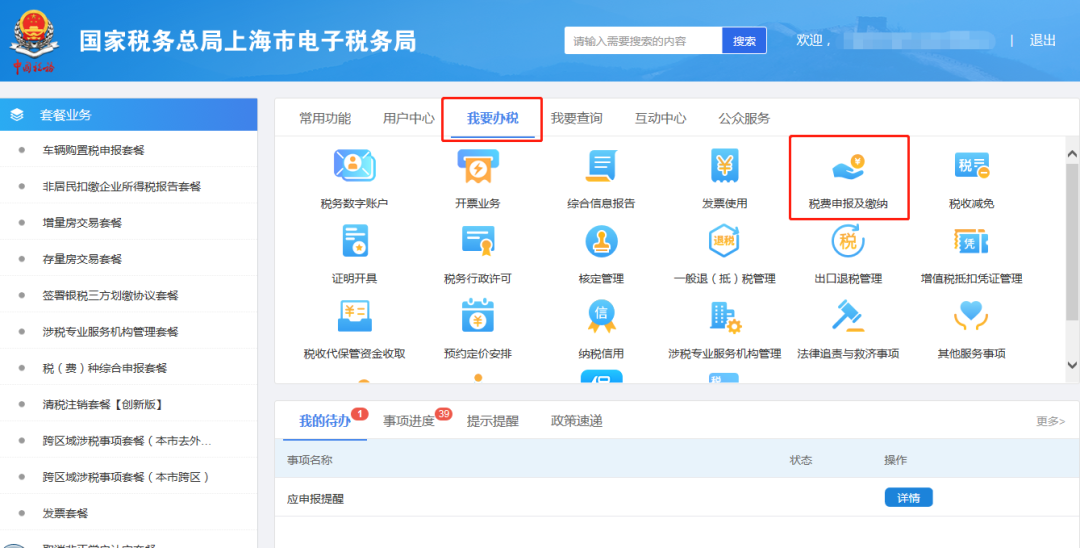Screen dimensions: 1080x548
Task: Open 签署银税三方划缴协议套餐
Action: (110, 295)
